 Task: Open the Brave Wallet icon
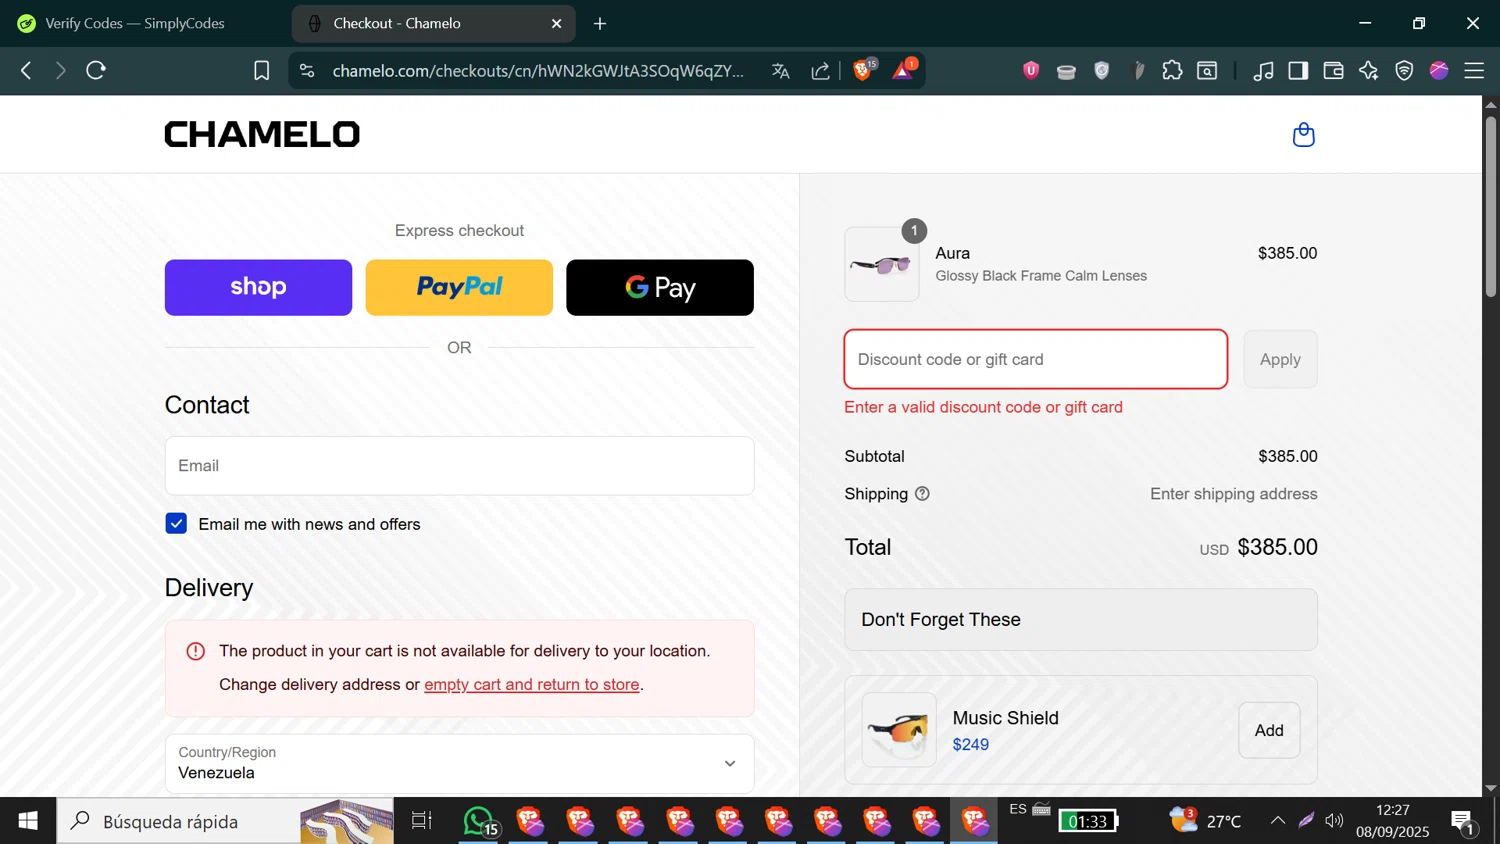[x=1333, y=71]
